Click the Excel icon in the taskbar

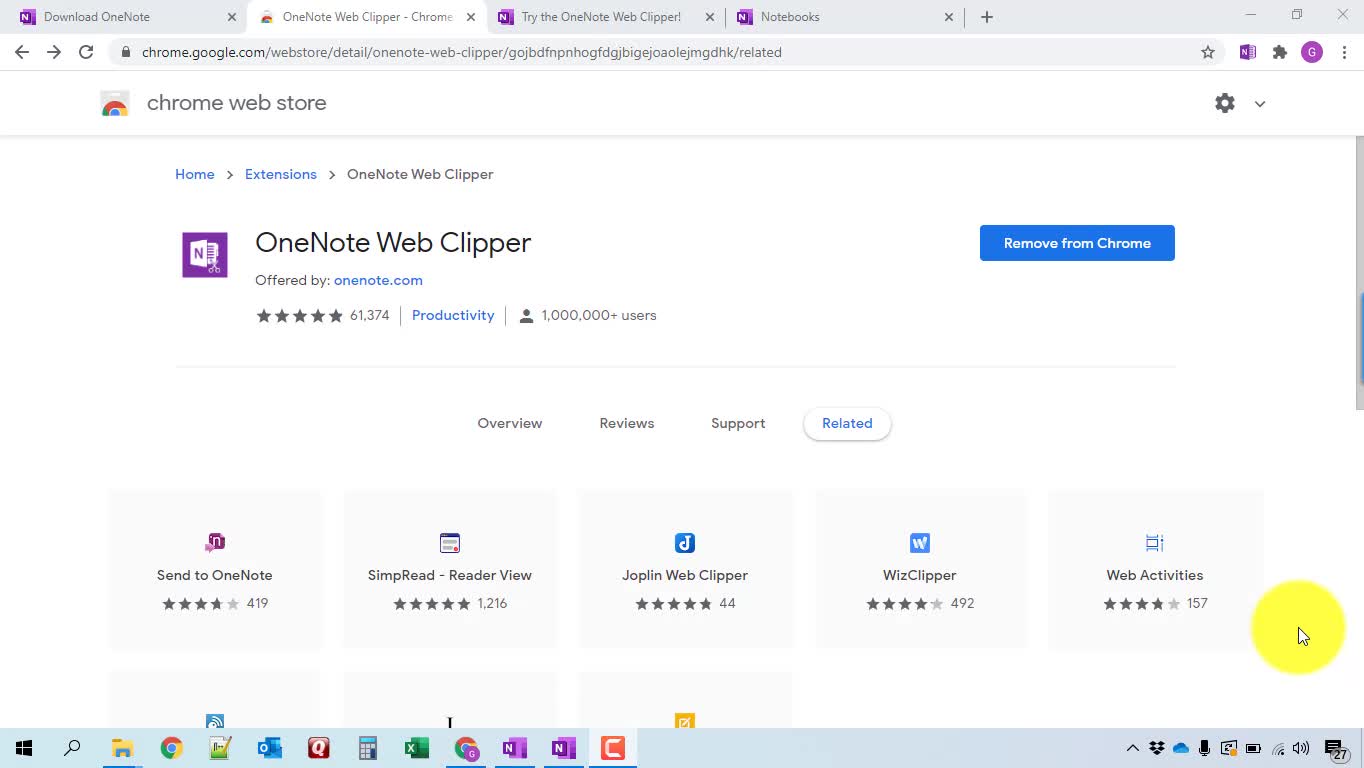click(416, 748)
